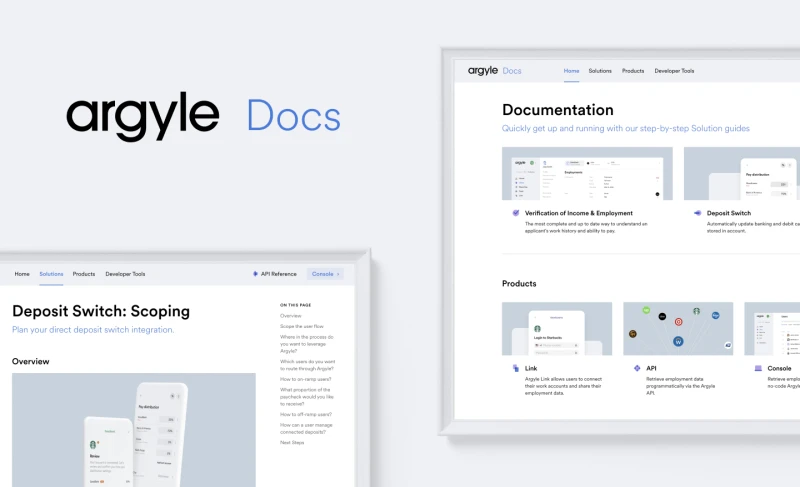Screen dimensions: 800x487
Task: Open API product thumbnail
Action: tap(678, 328)
